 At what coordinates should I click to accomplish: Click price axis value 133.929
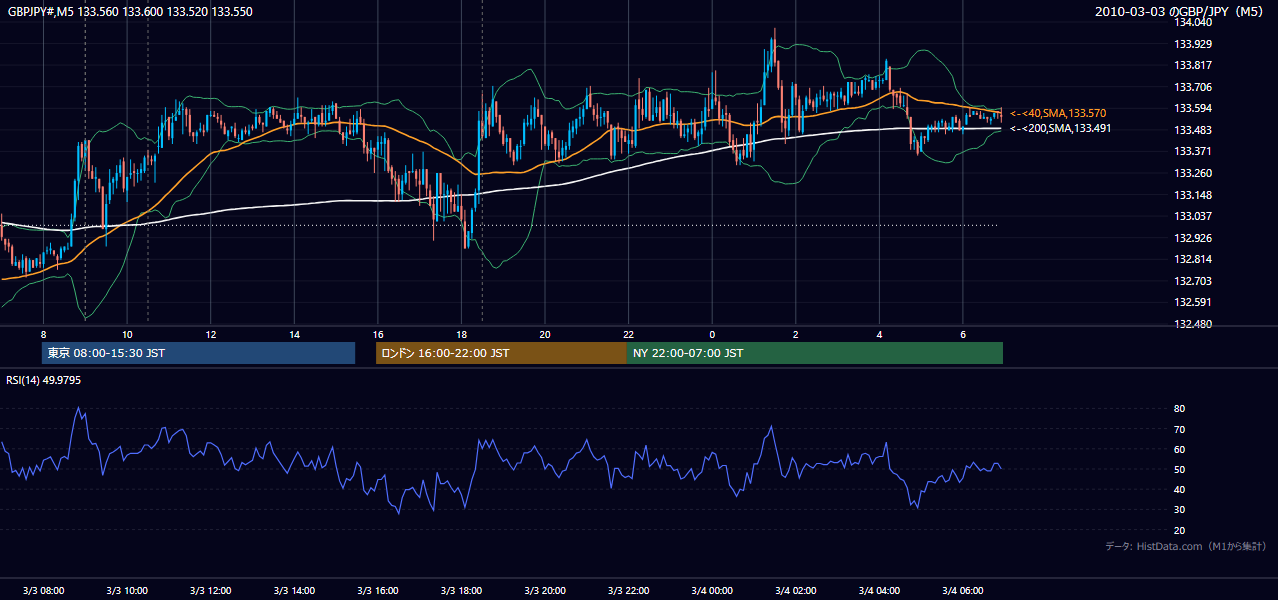1193,44
